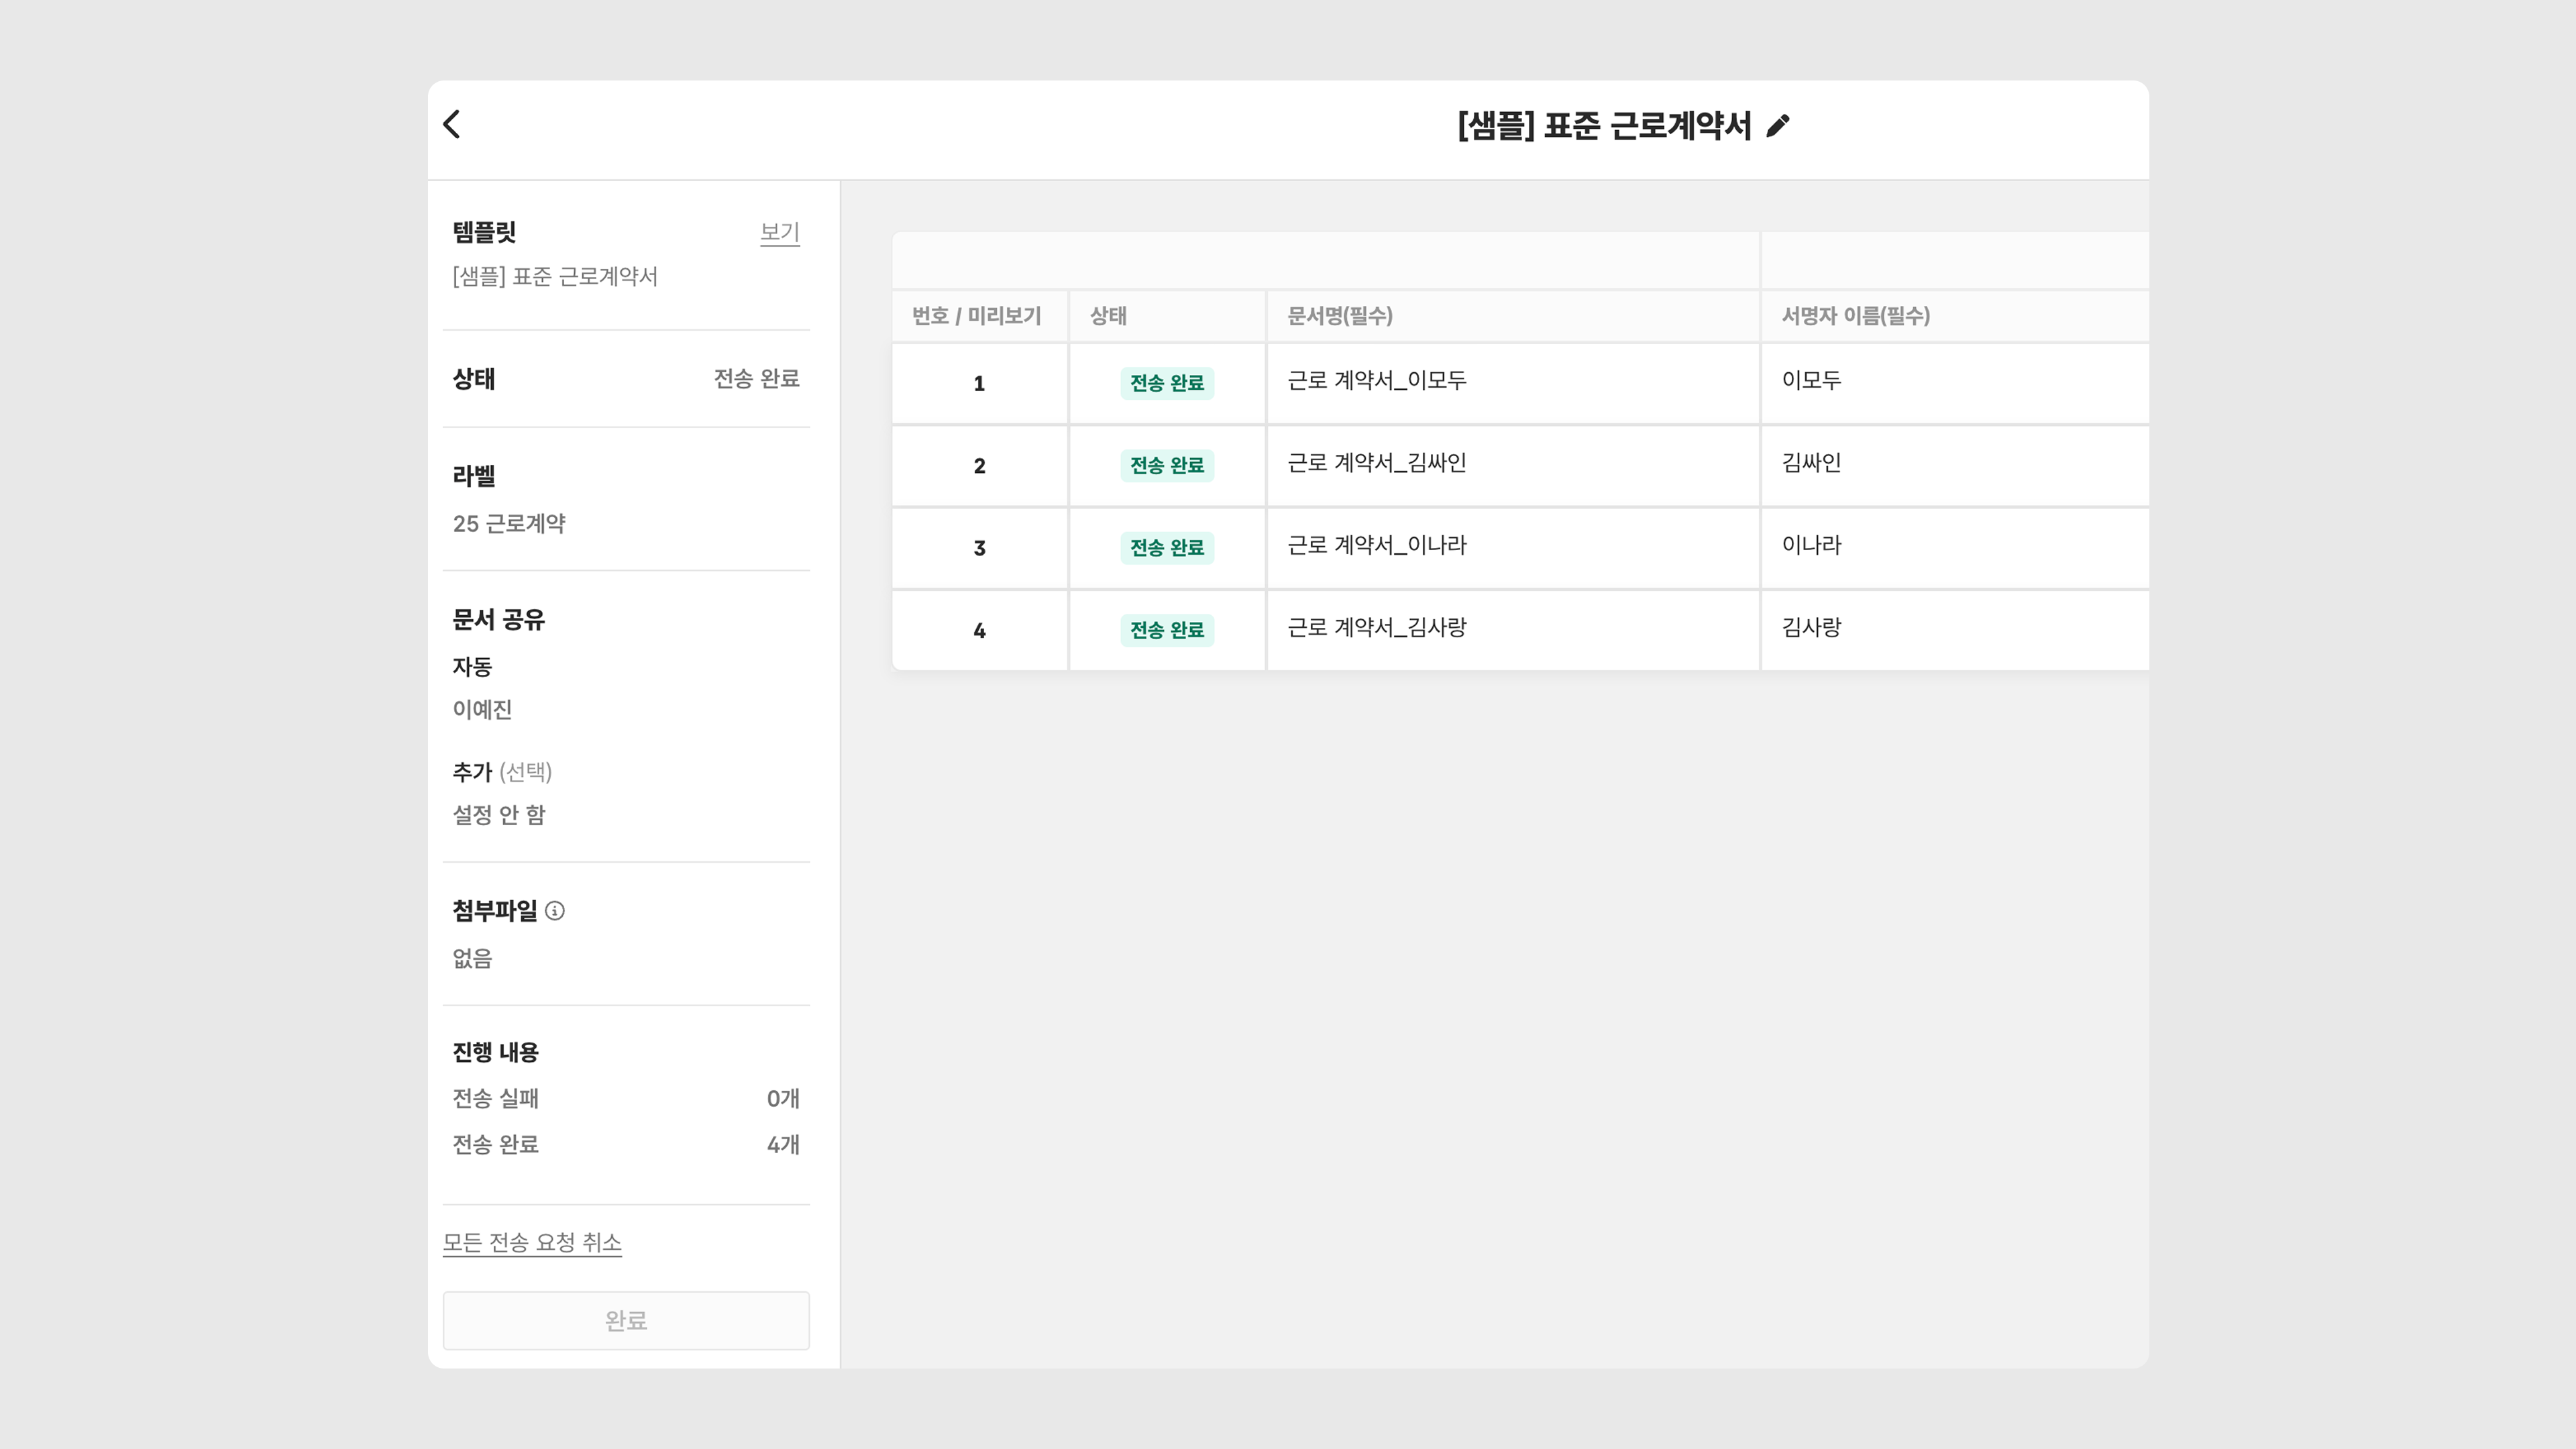2576x1449 pixels.
Task: Click 전송 완료 badge in row 1
Action: click(x=1166, y=383)
